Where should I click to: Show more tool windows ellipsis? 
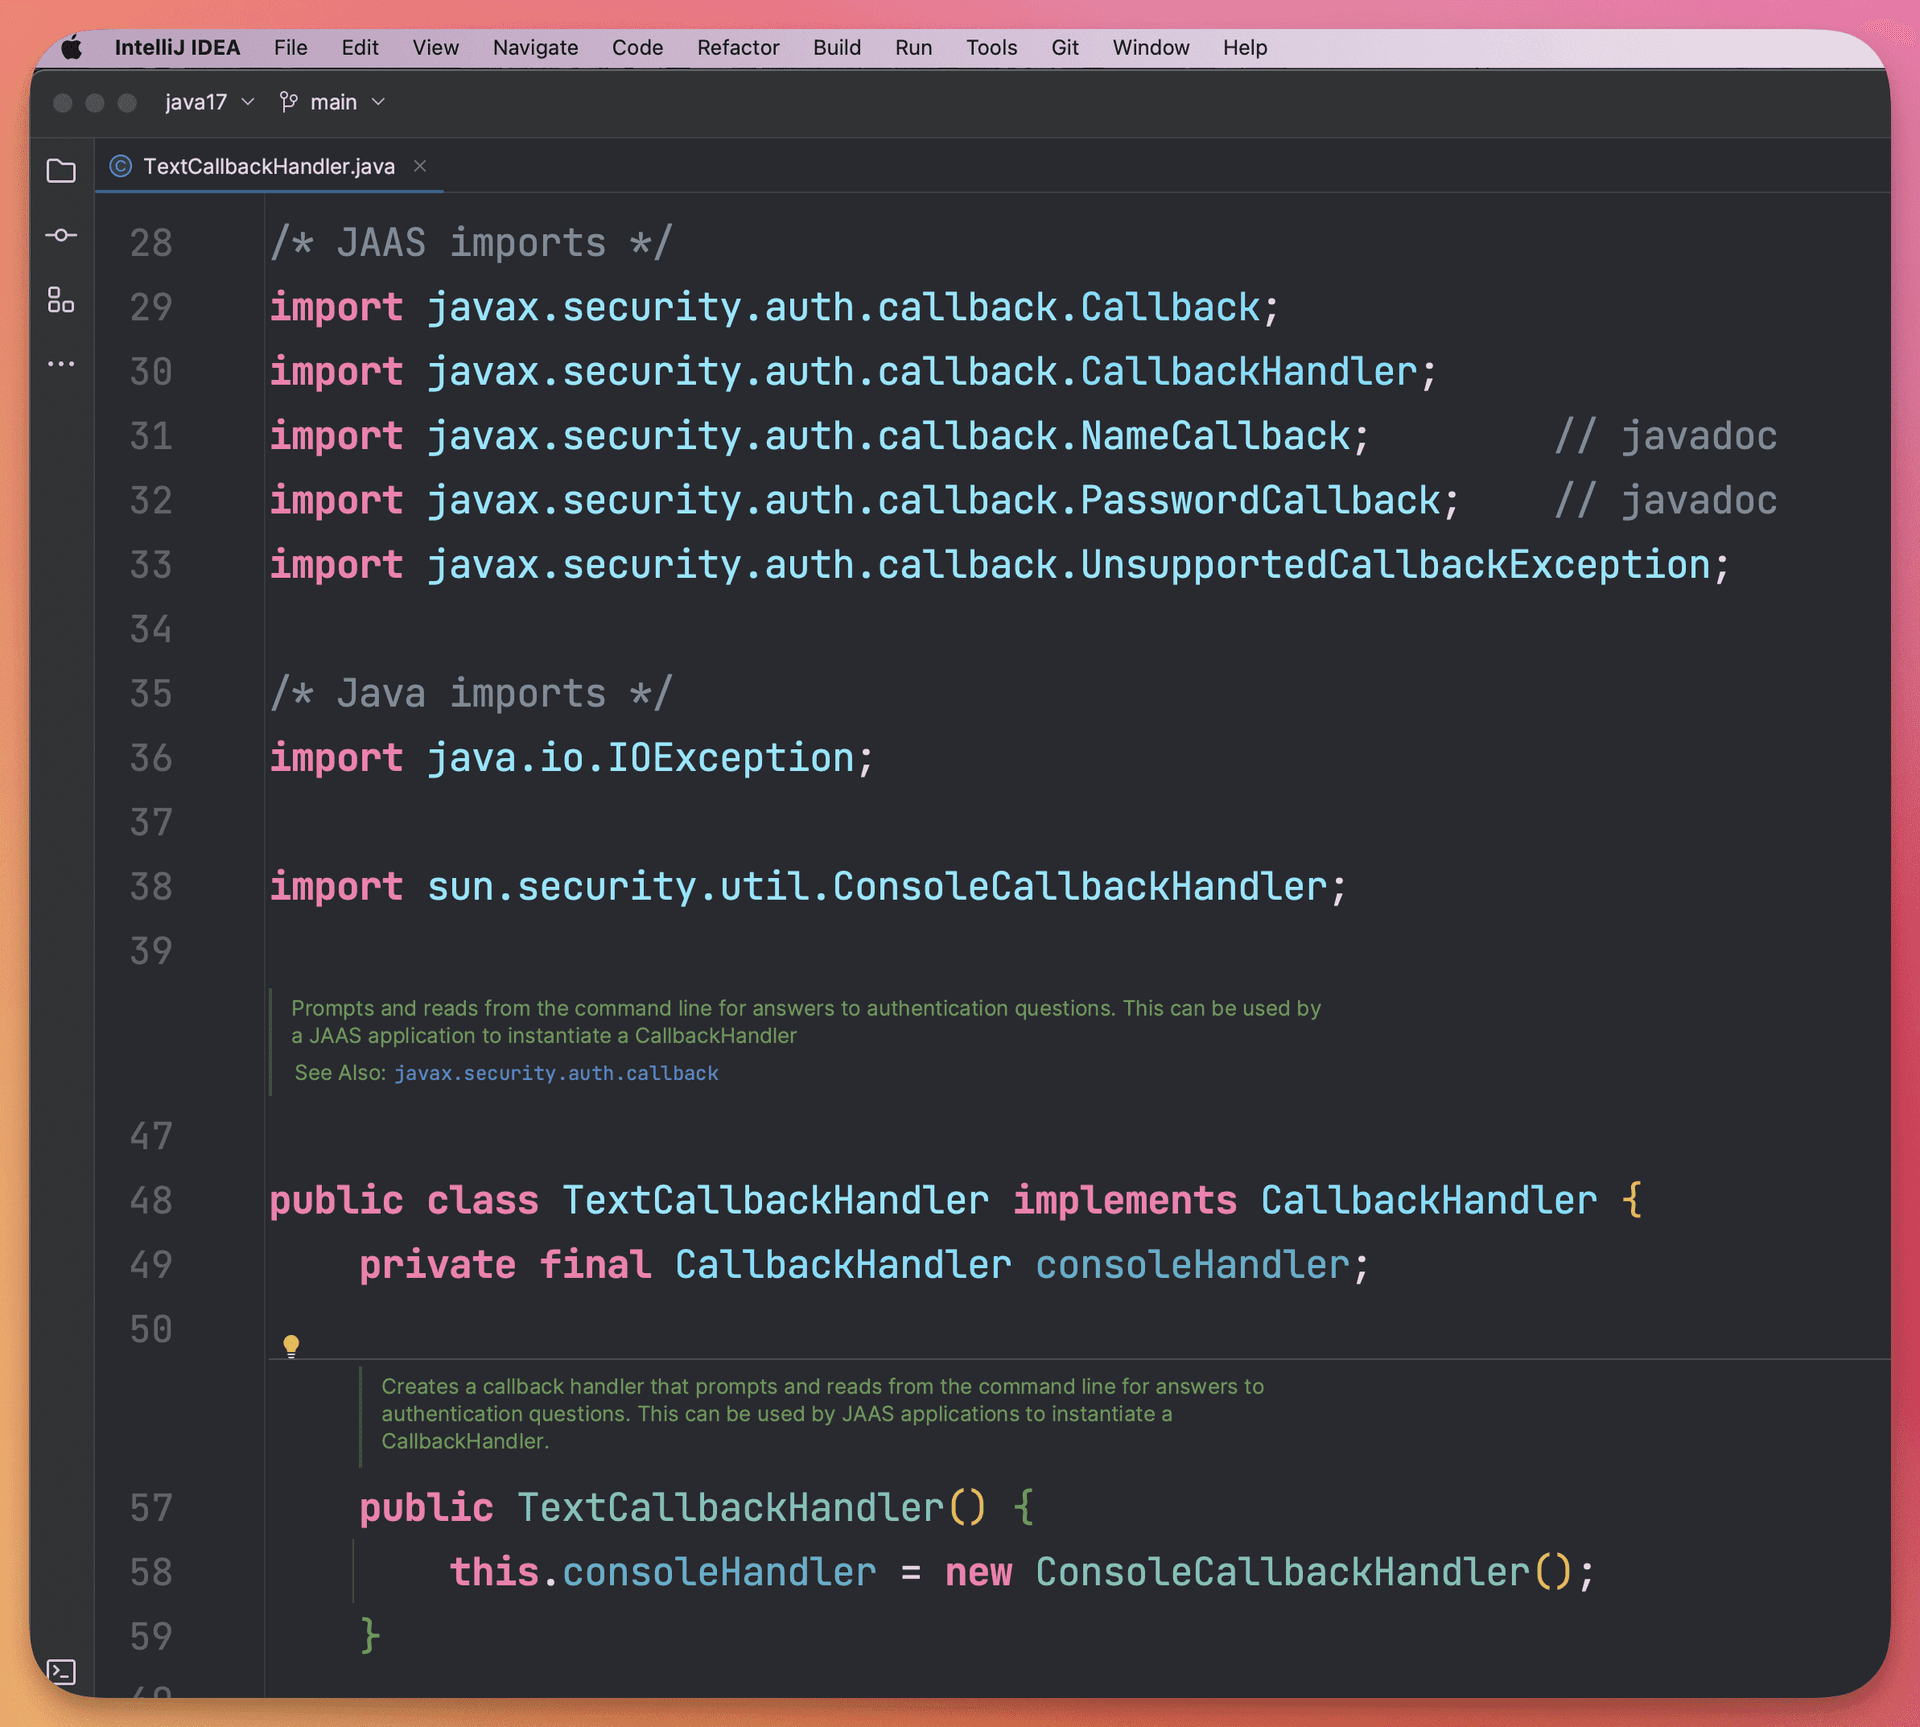(x=61, y=364)
